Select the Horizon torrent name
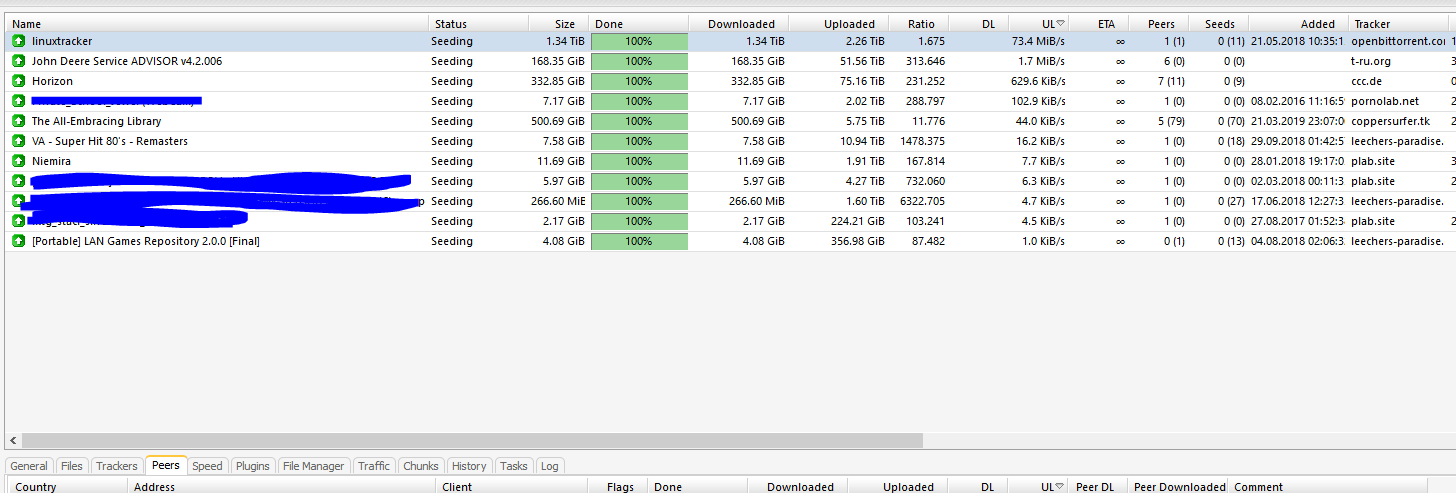Image resolution: width=1456 pixels, height=493 pixels. 52,81
